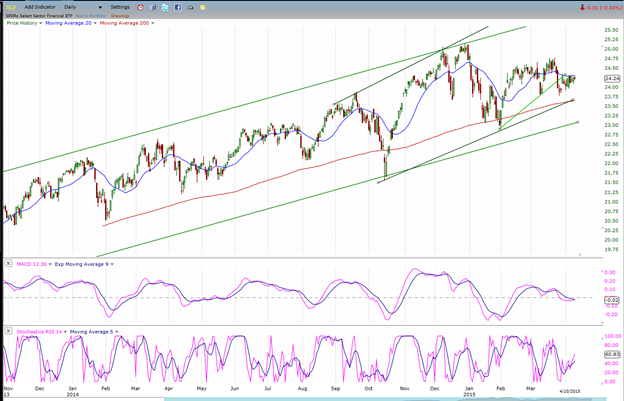
Task: Close the MACD indicator panel
Action: click(x=8, y=263)
